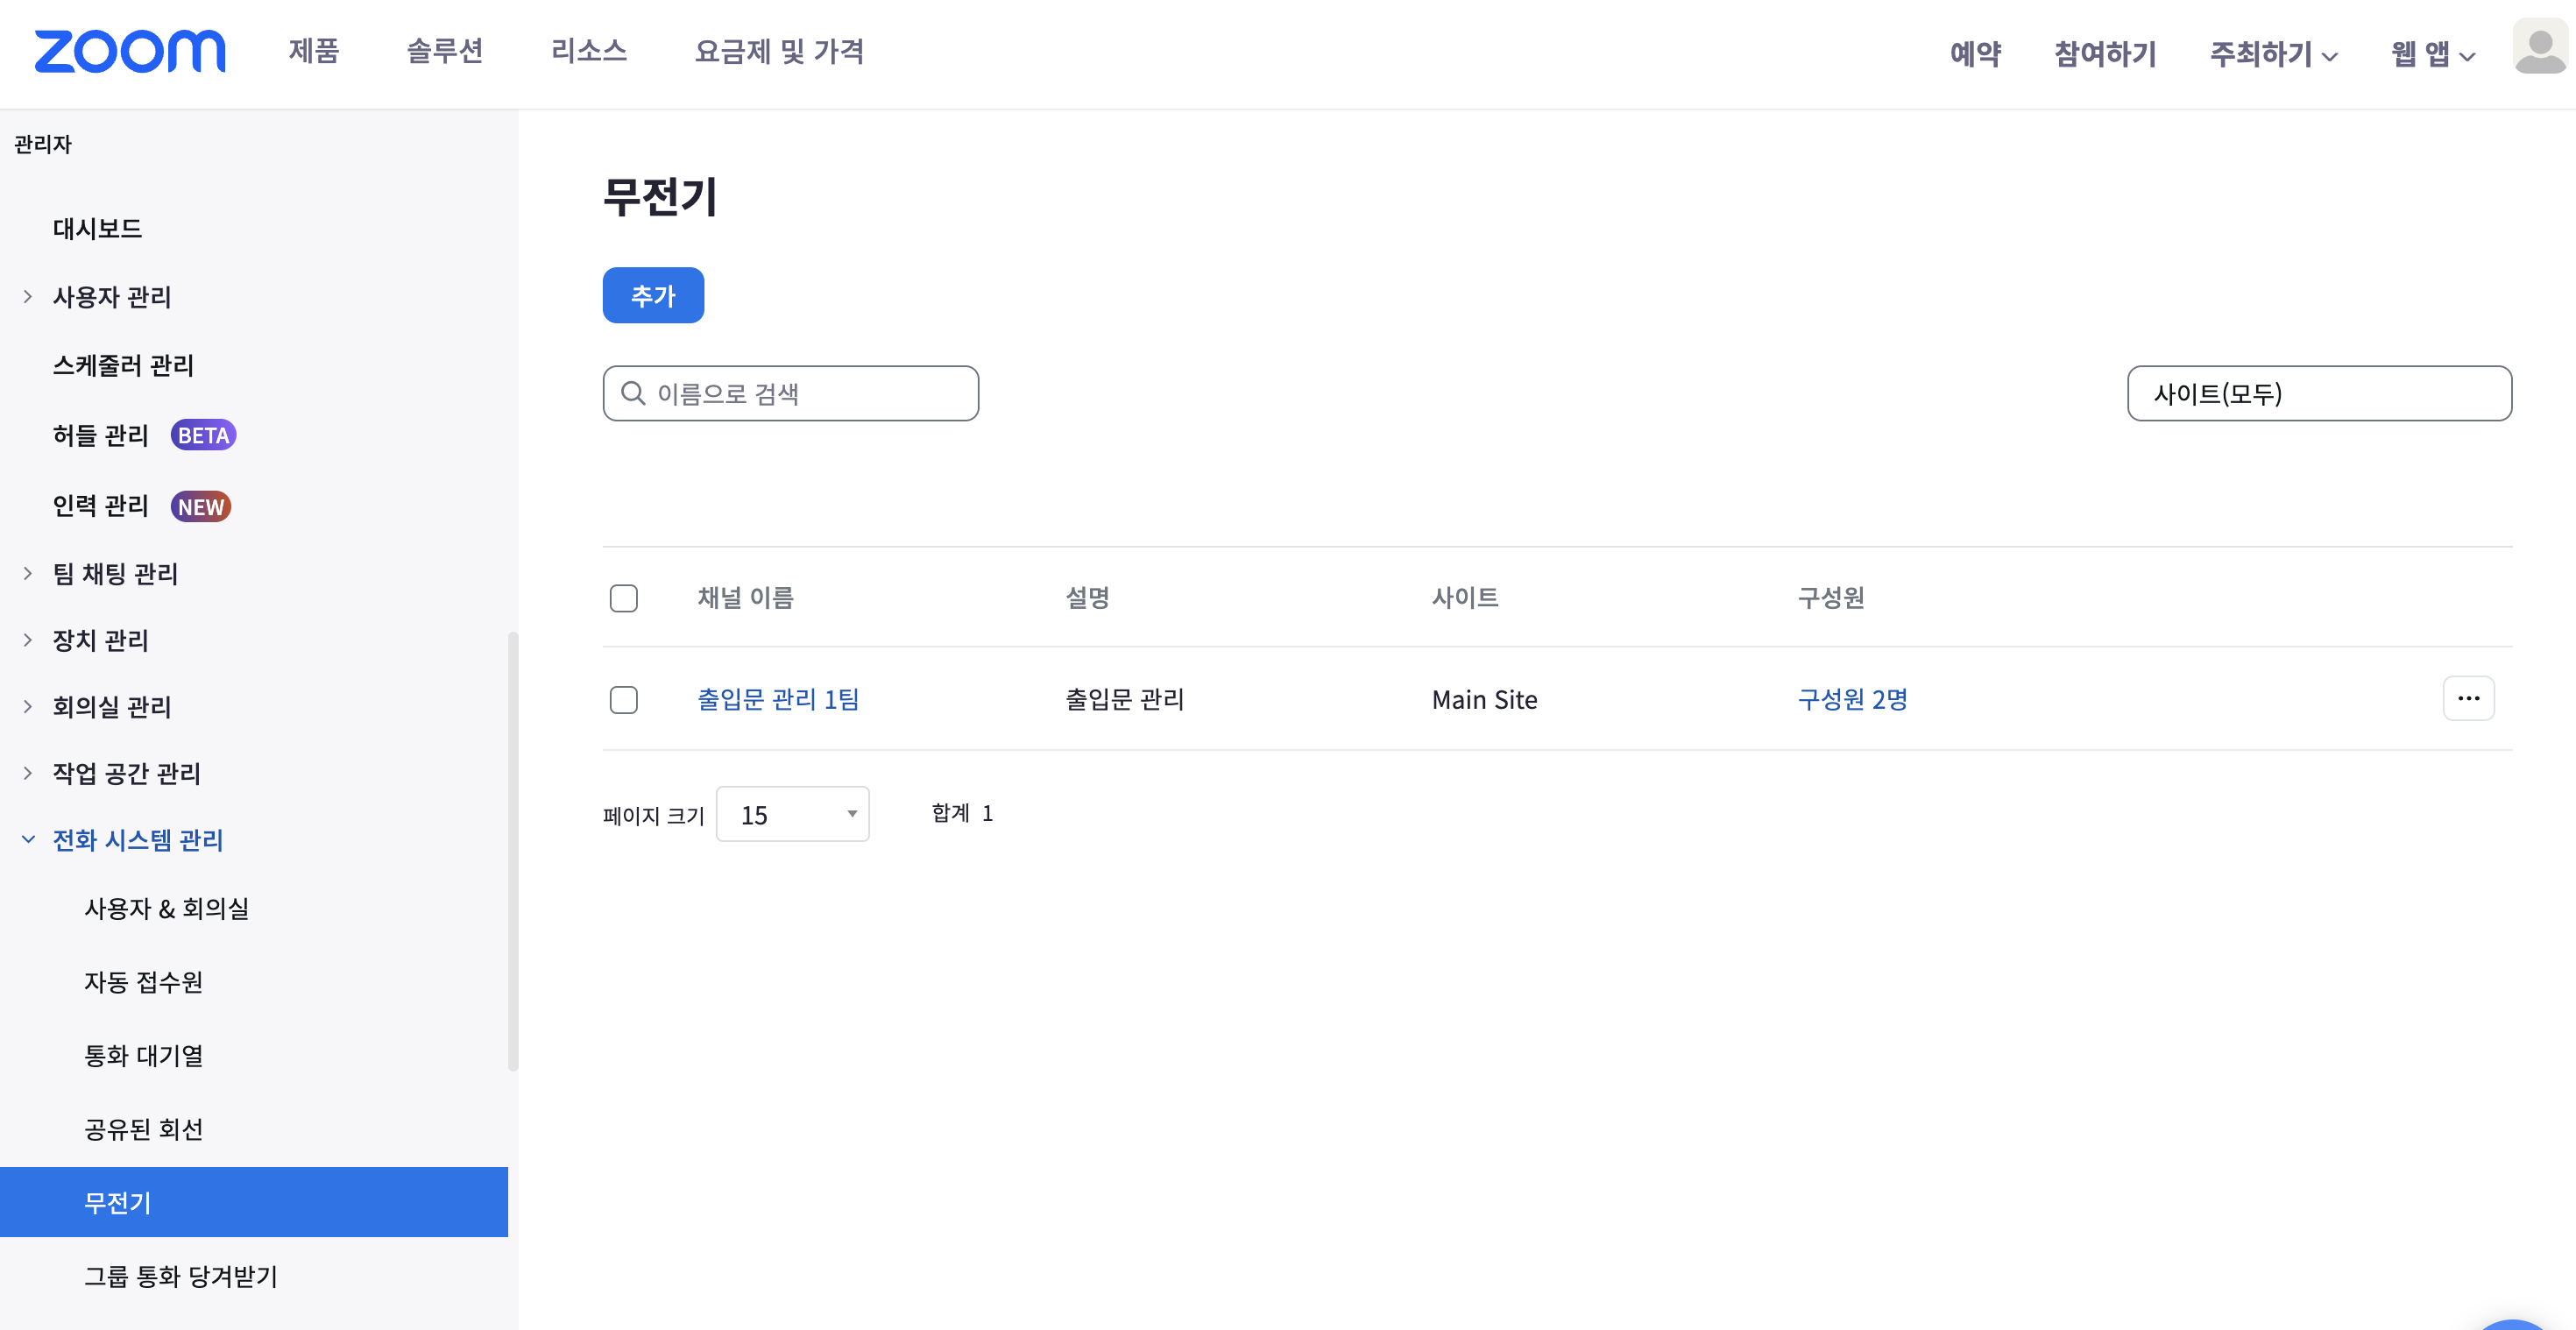Open the user profile avatar
Viewport: 2576px width, 1330px height.
click(x=2540, y=47)
